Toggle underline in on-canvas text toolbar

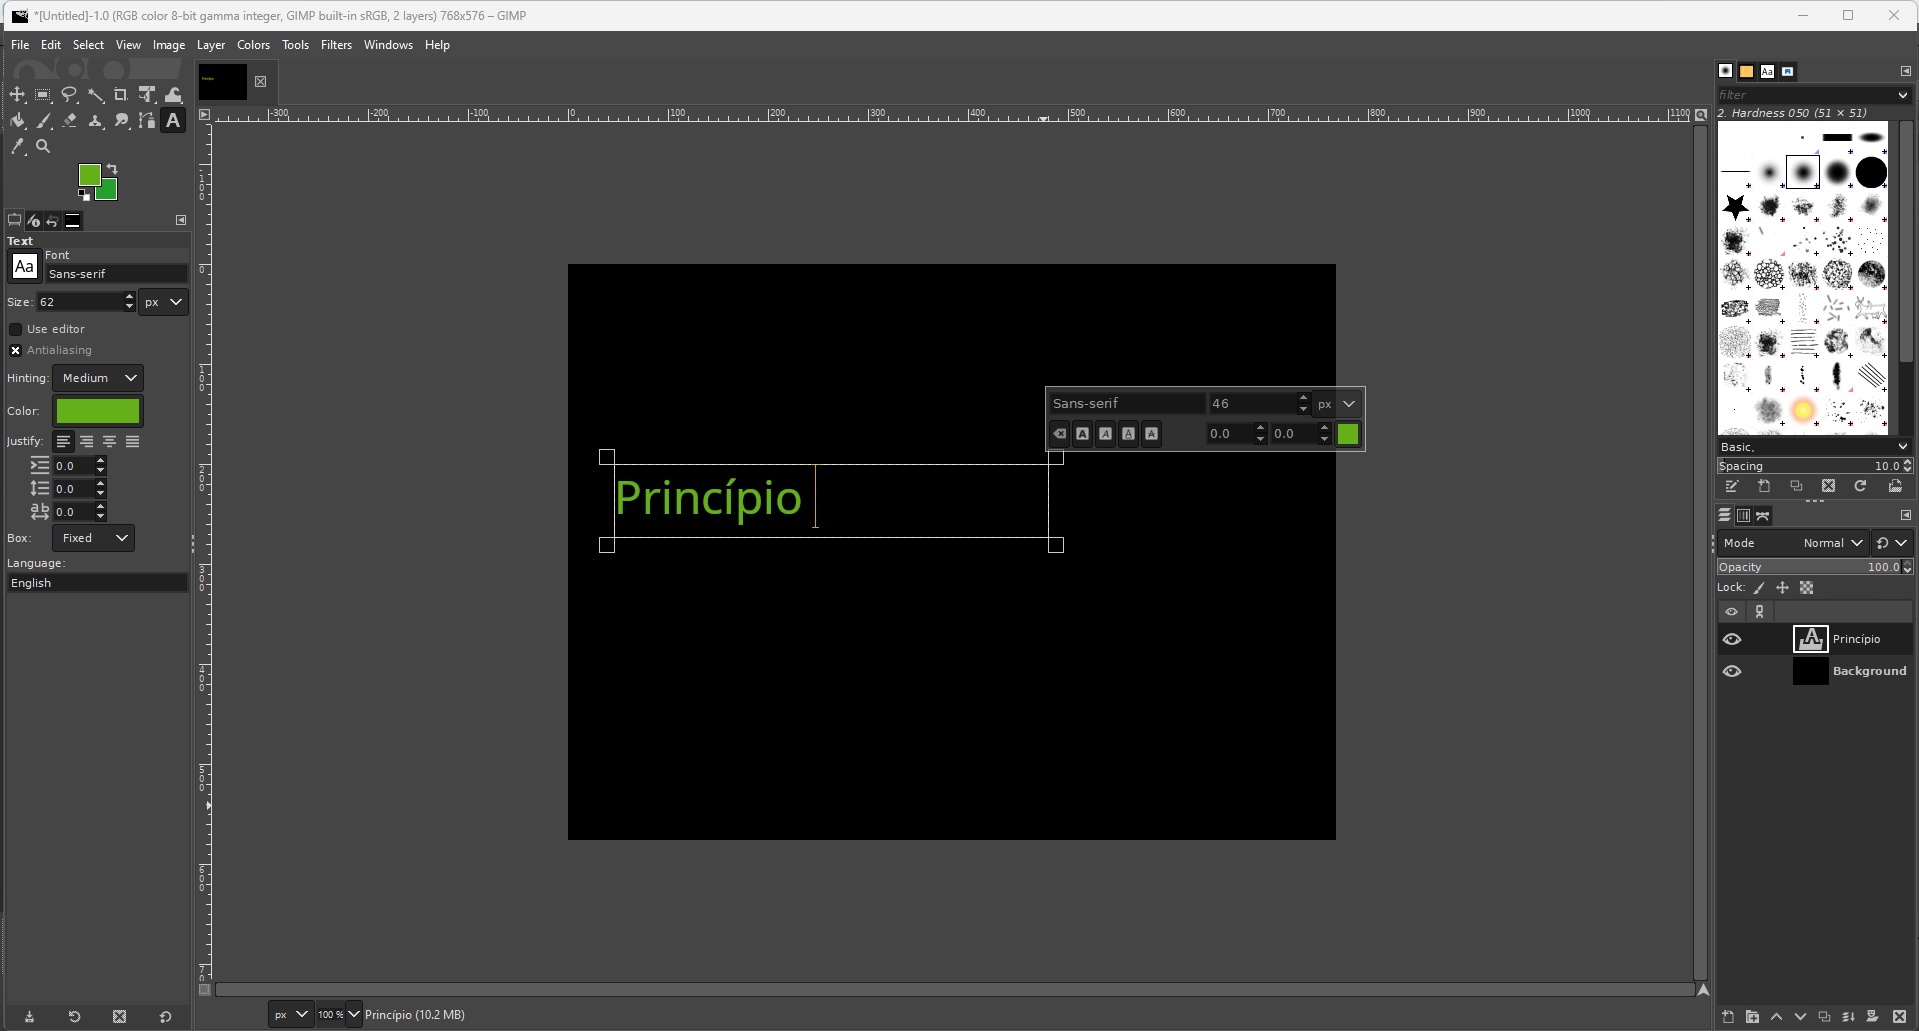tap(1128, 434)
